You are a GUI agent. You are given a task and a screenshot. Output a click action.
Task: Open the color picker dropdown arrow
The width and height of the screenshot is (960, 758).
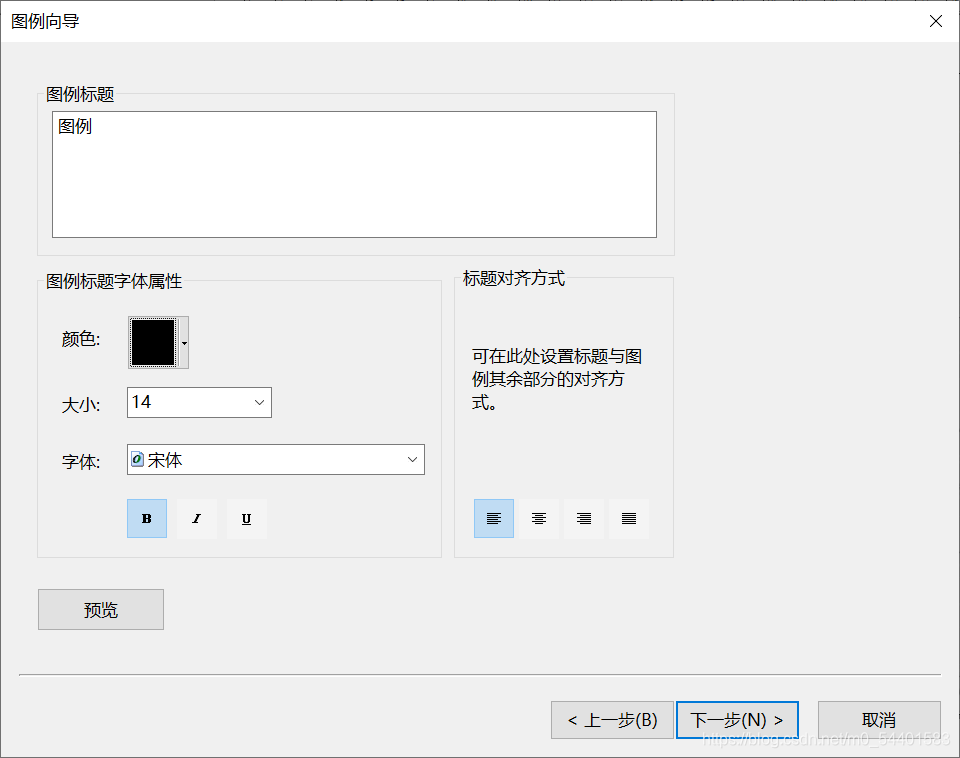184,343
